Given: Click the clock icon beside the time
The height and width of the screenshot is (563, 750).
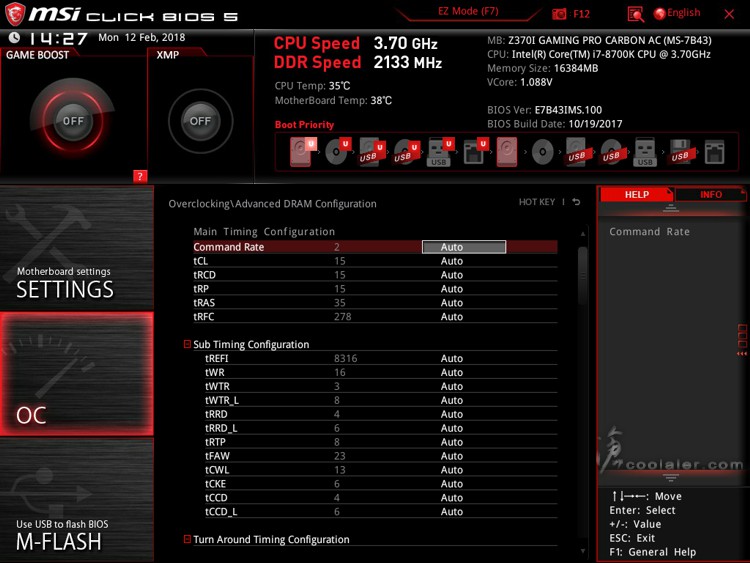Looking at the screenshot, I should point(14,37).
